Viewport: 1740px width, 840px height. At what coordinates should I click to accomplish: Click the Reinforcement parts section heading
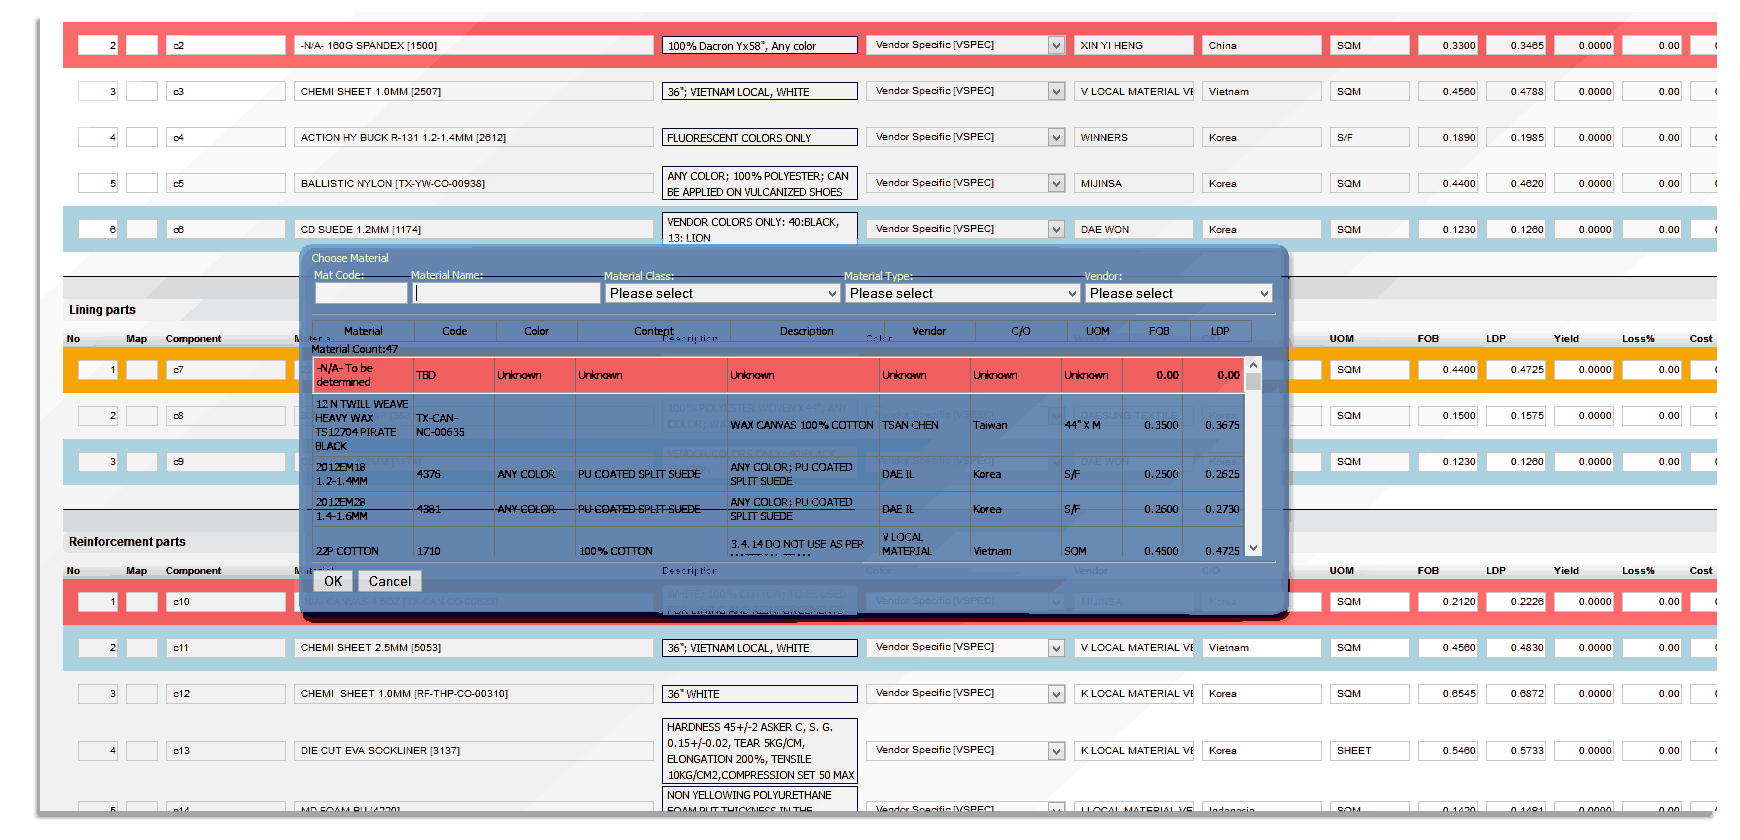pyautogui.click(x=127, y=542)
